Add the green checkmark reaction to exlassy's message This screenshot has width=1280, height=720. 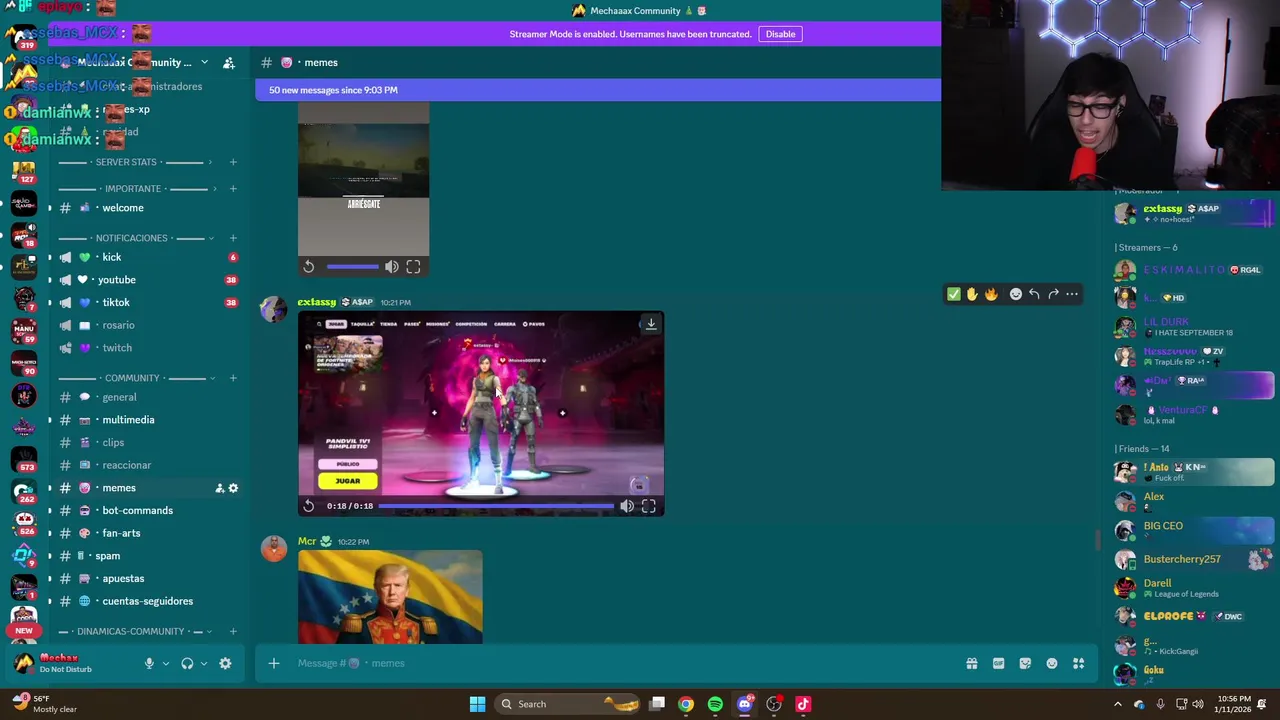[954, 294]
